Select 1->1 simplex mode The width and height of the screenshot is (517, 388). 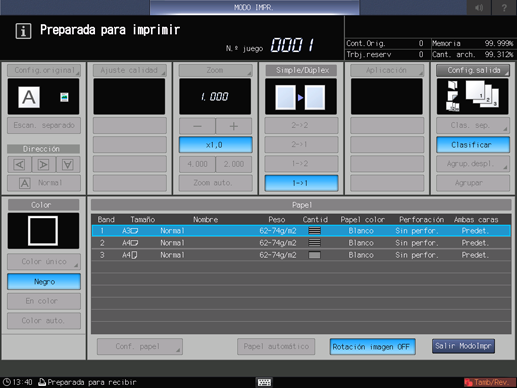301,183
